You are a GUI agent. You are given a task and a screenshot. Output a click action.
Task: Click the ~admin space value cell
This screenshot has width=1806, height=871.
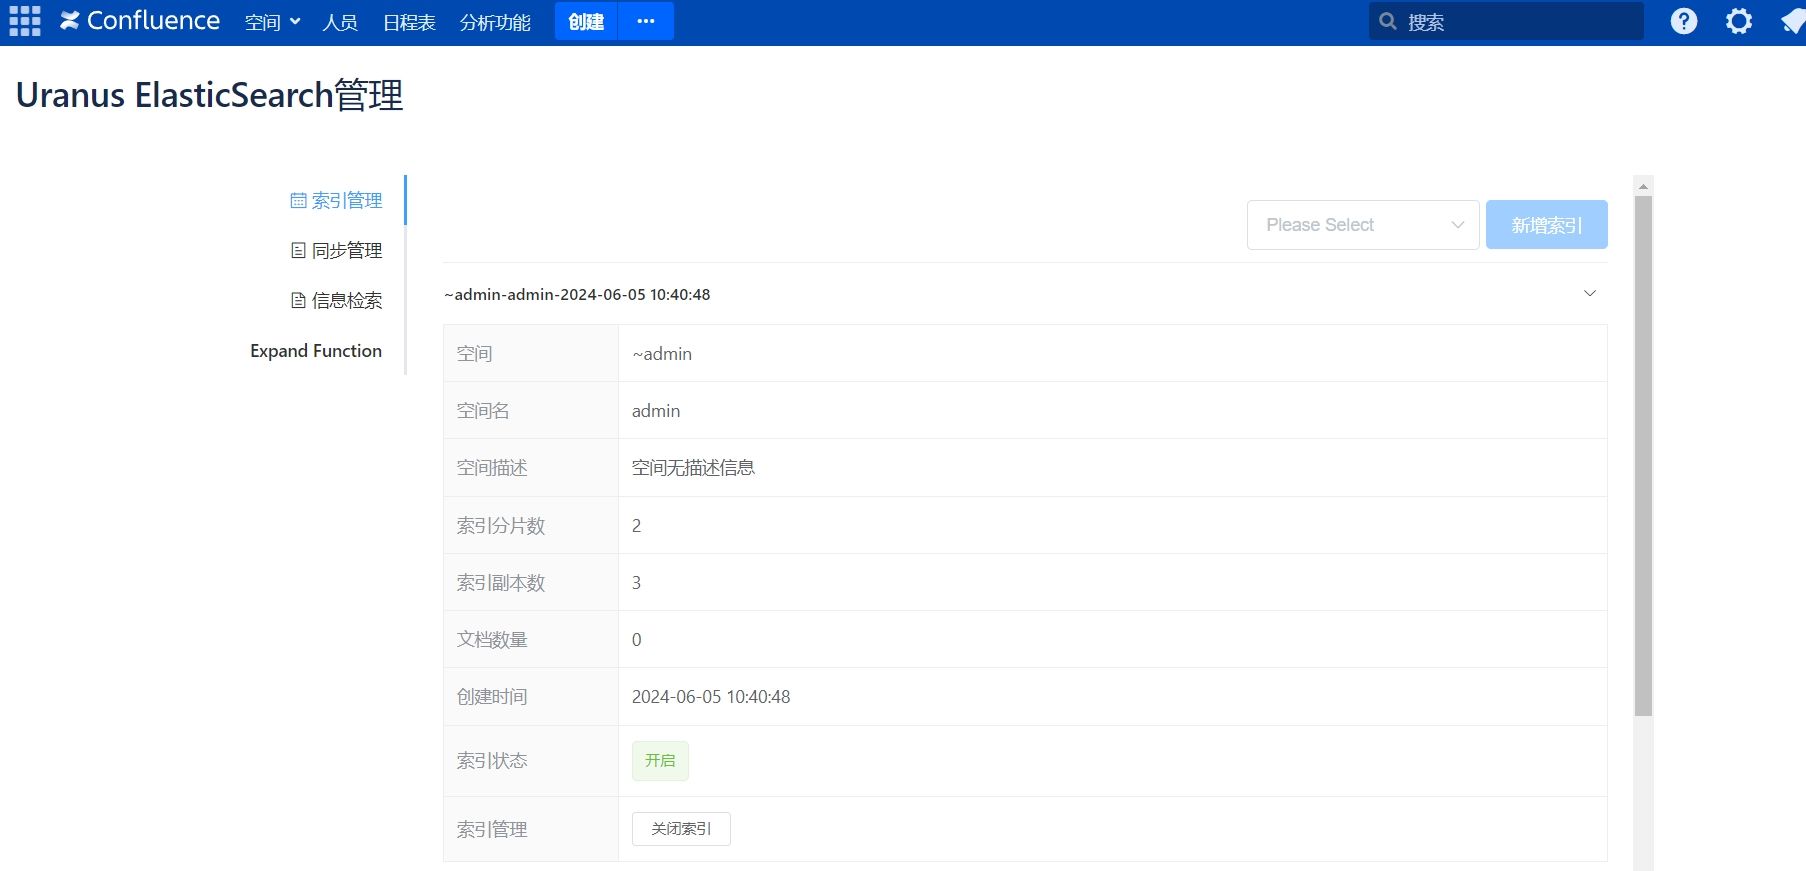[1112, 353]
